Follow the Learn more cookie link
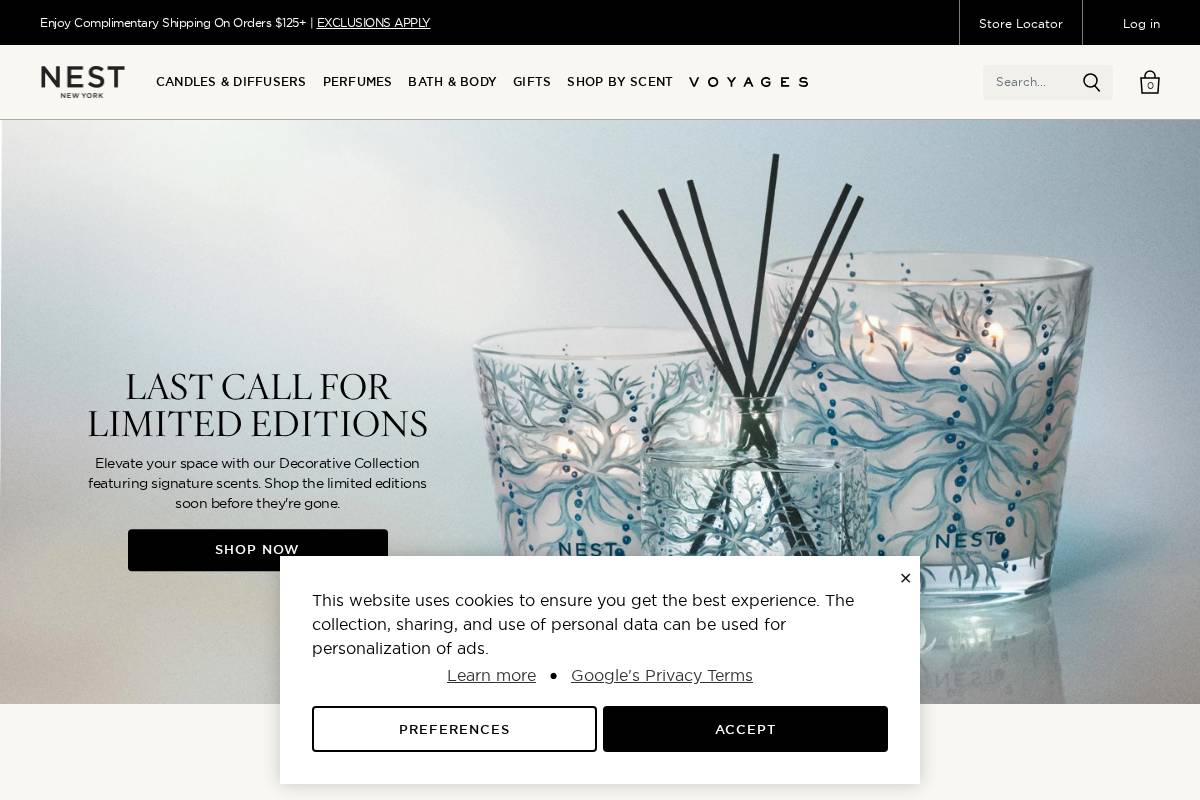The image size is (1200, 800). 491,676
